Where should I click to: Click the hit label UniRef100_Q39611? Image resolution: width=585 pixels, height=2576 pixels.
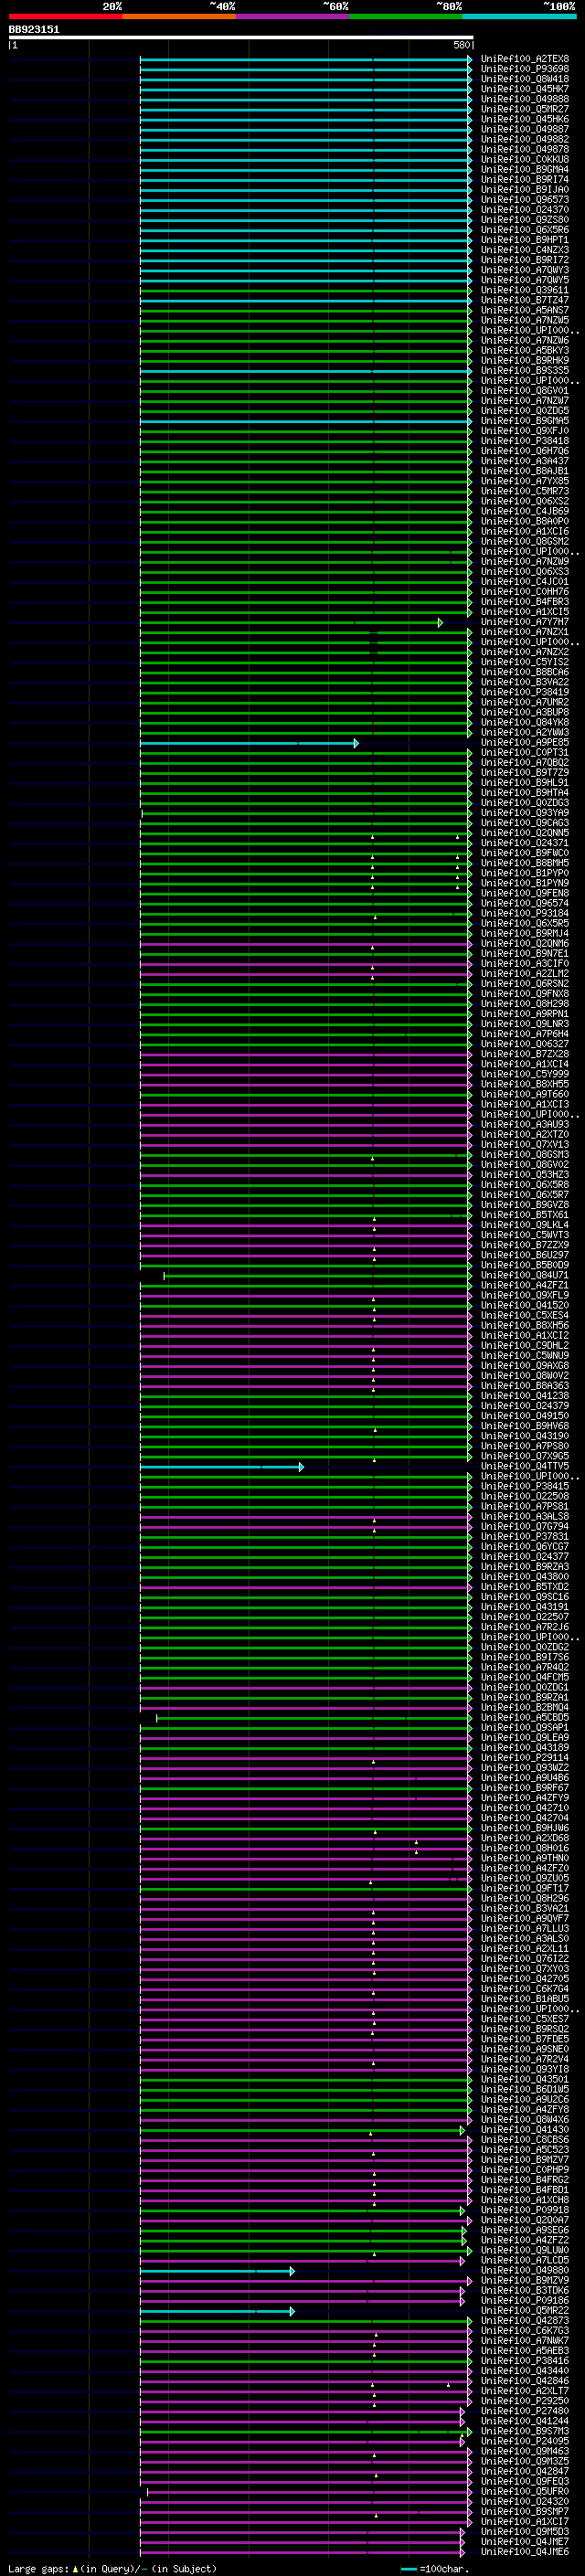click(525, 291)
